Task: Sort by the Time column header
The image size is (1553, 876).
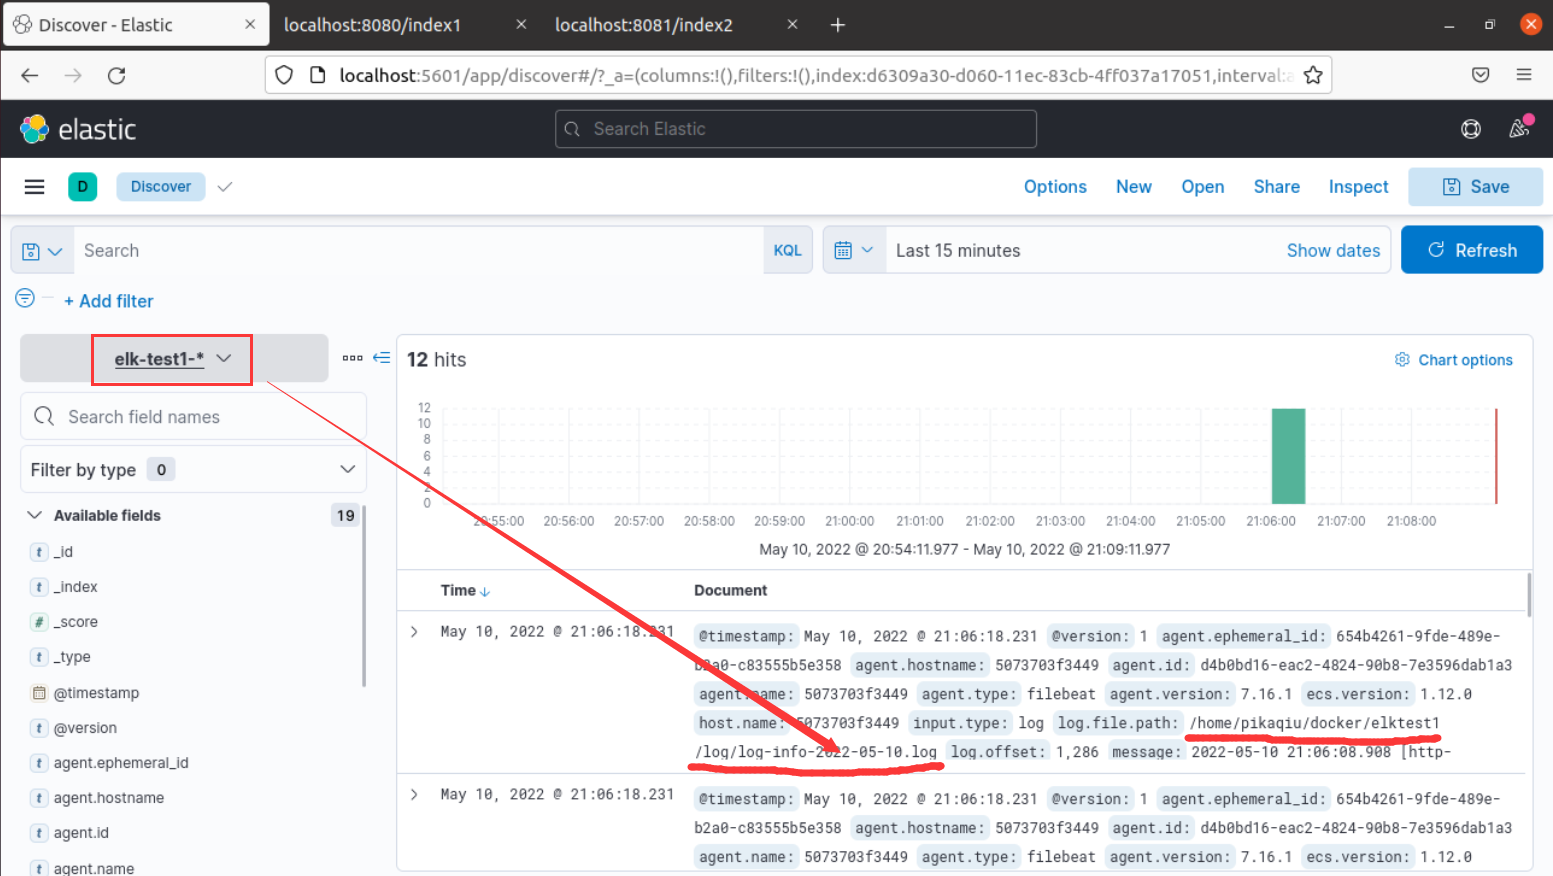Action: (465, 591)
